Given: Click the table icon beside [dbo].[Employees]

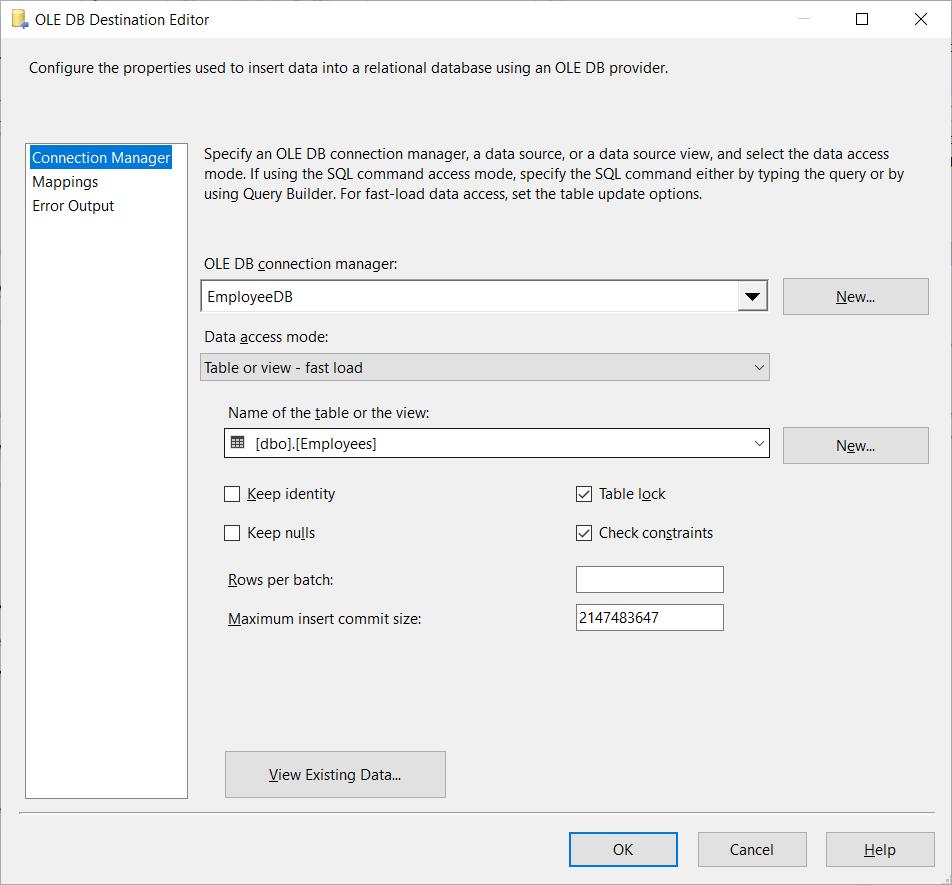Looking at the screenshot, I should (x=237, y=443).
